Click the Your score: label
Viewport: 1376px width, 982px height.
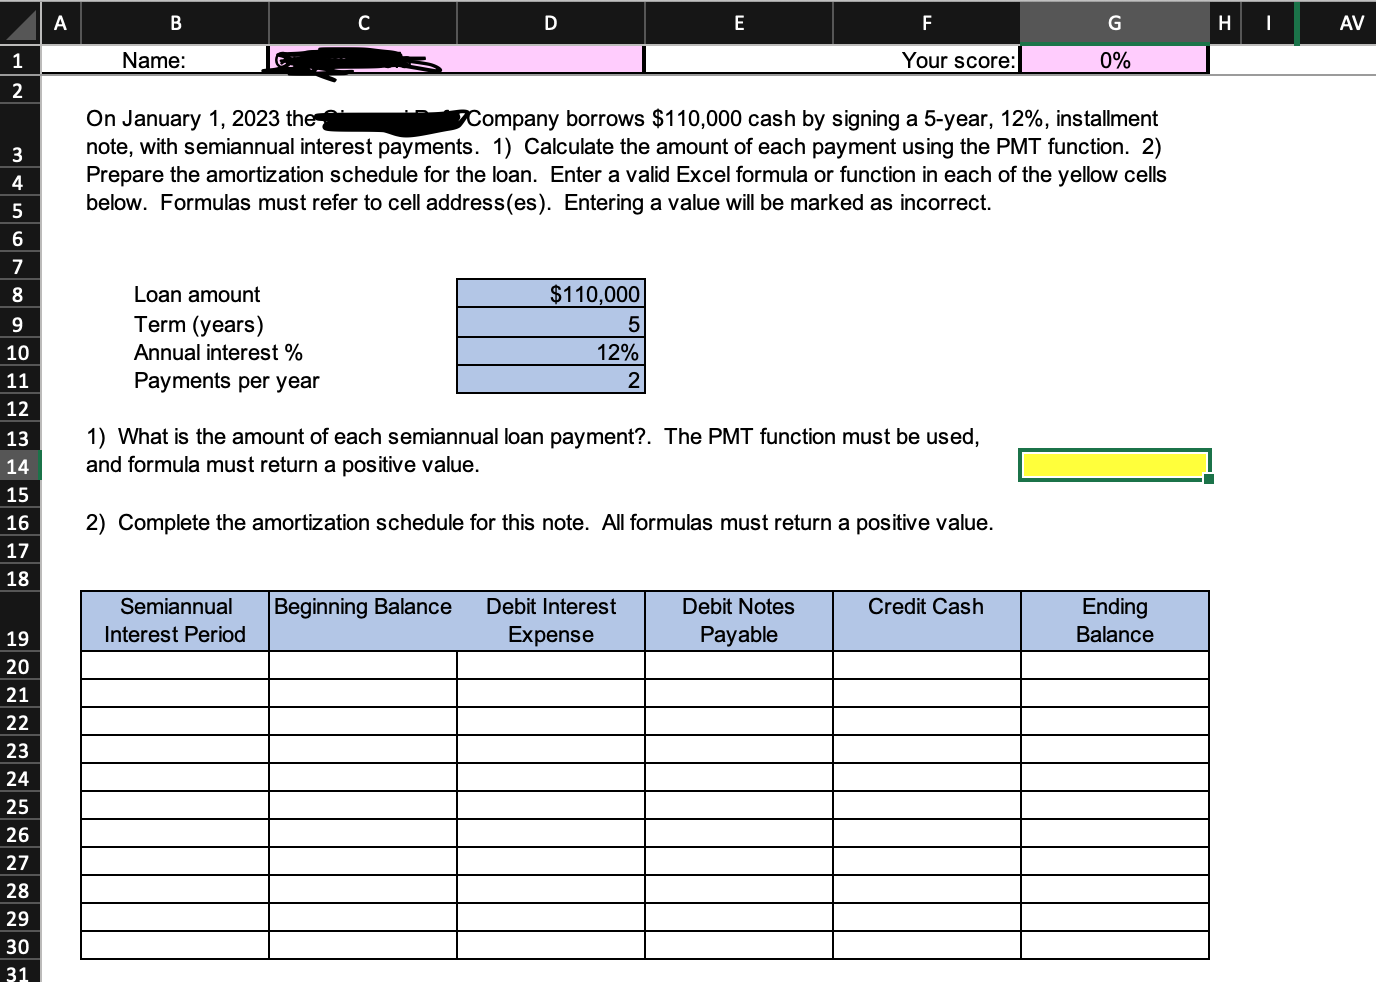(x=958, y=60)
